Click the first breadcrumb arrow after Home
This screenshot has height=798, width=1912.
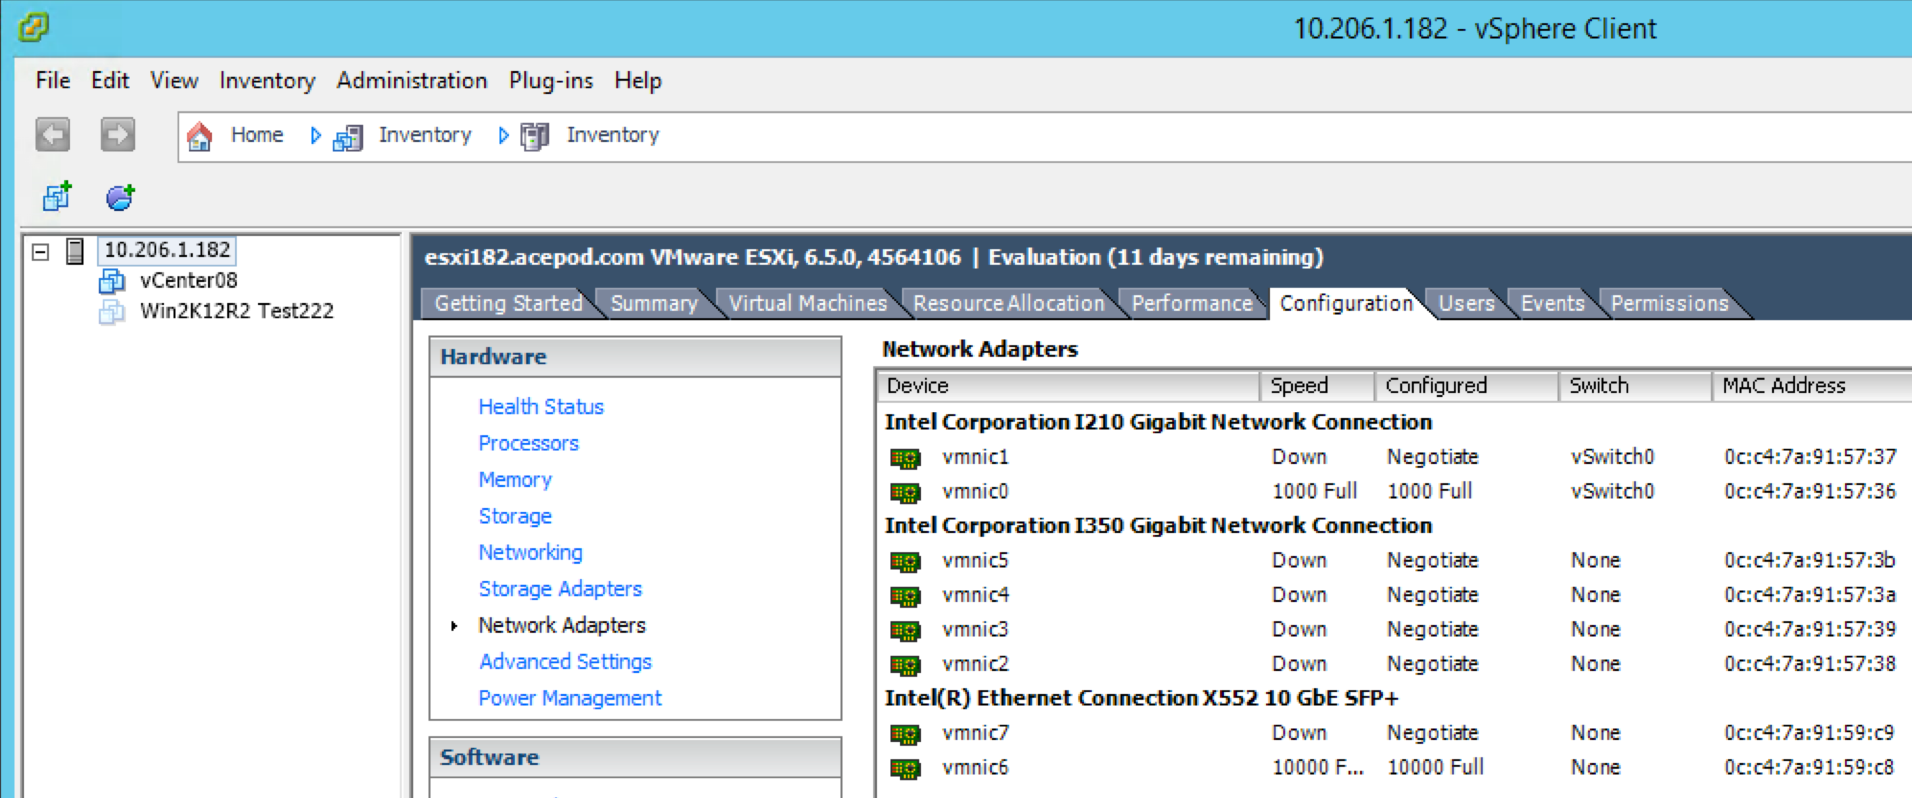coord(316,135)
